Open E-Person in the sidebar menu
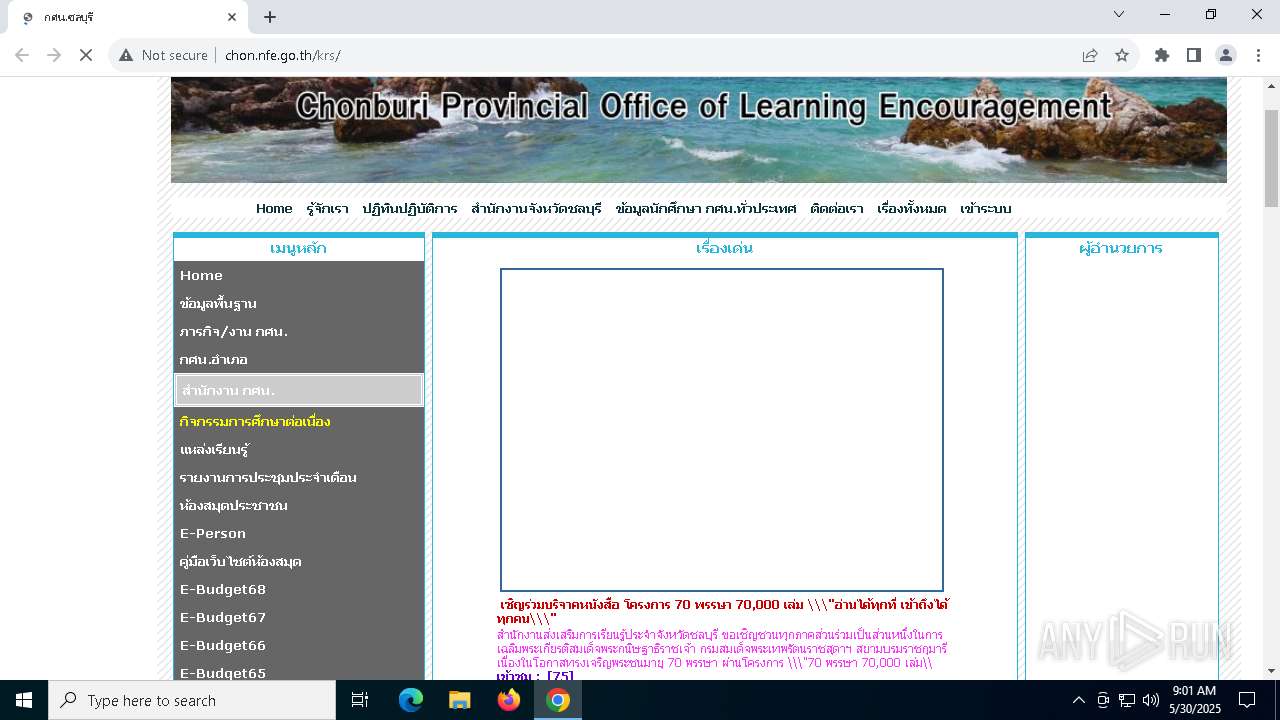The image size is (1280, 720). (x=299, y=533)
